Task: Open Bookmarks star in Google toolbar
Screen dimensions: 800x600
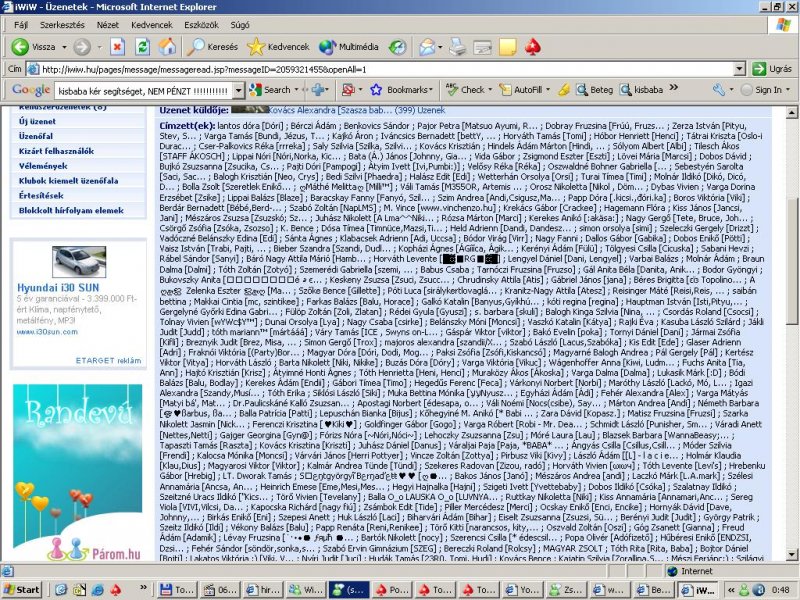Action: (402, 90)
